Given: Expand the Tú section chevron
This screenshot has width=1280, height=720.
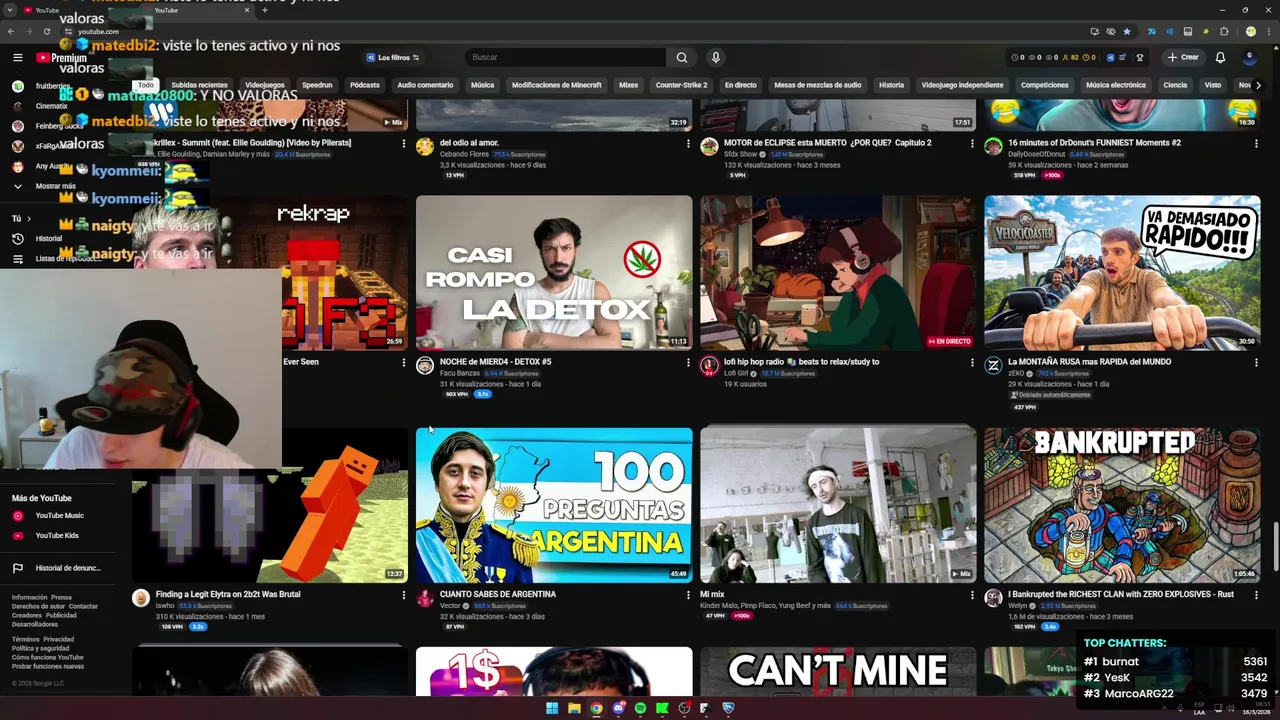Looking at the screenshot, I should (28, 218).
